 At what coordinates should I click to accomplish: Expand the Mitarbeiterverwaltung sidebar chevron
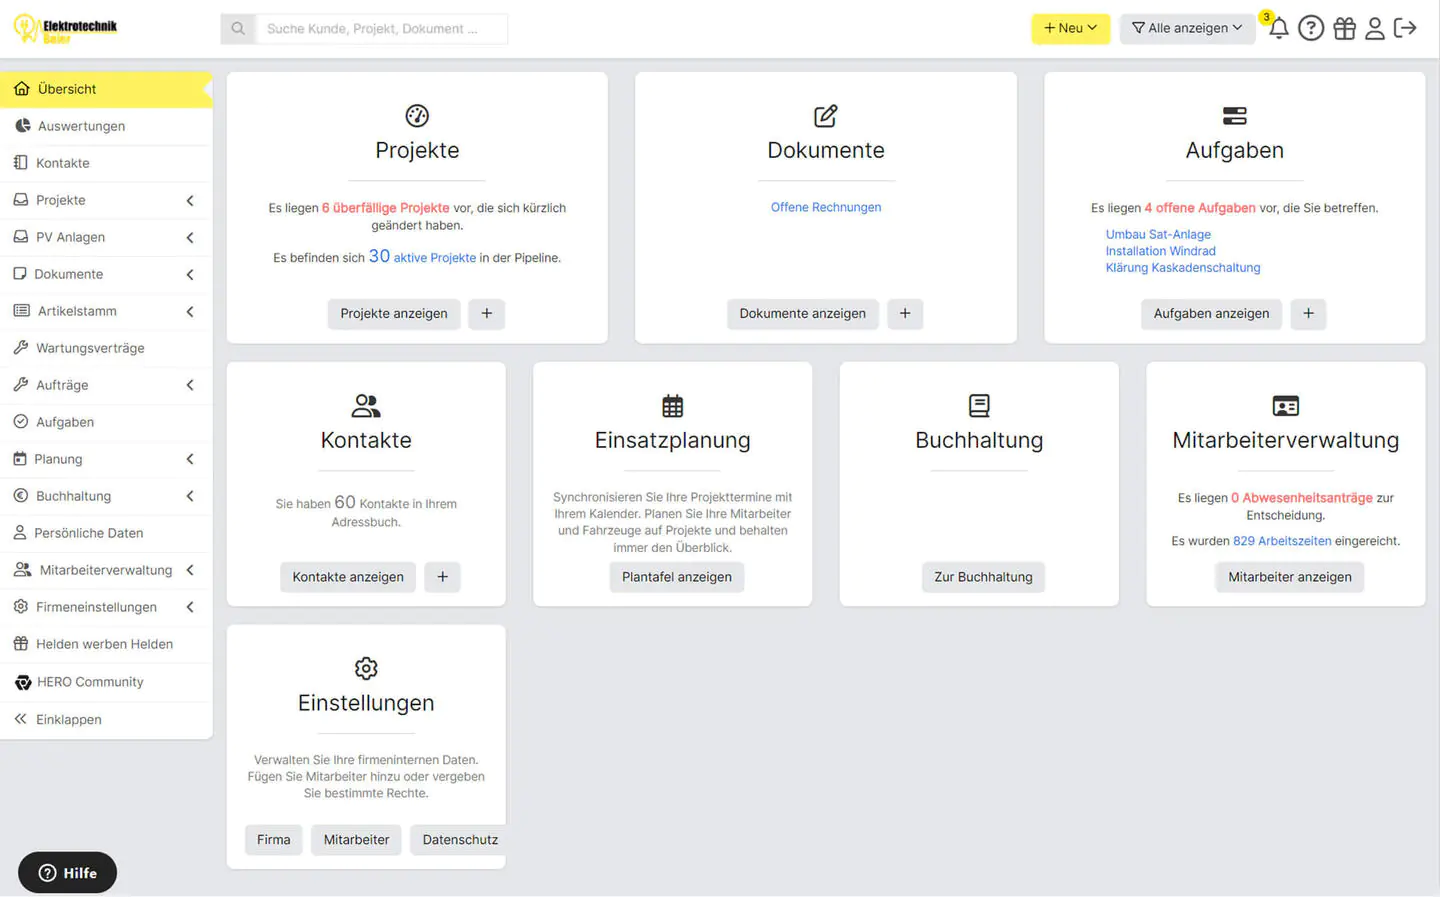coord(190,570)
